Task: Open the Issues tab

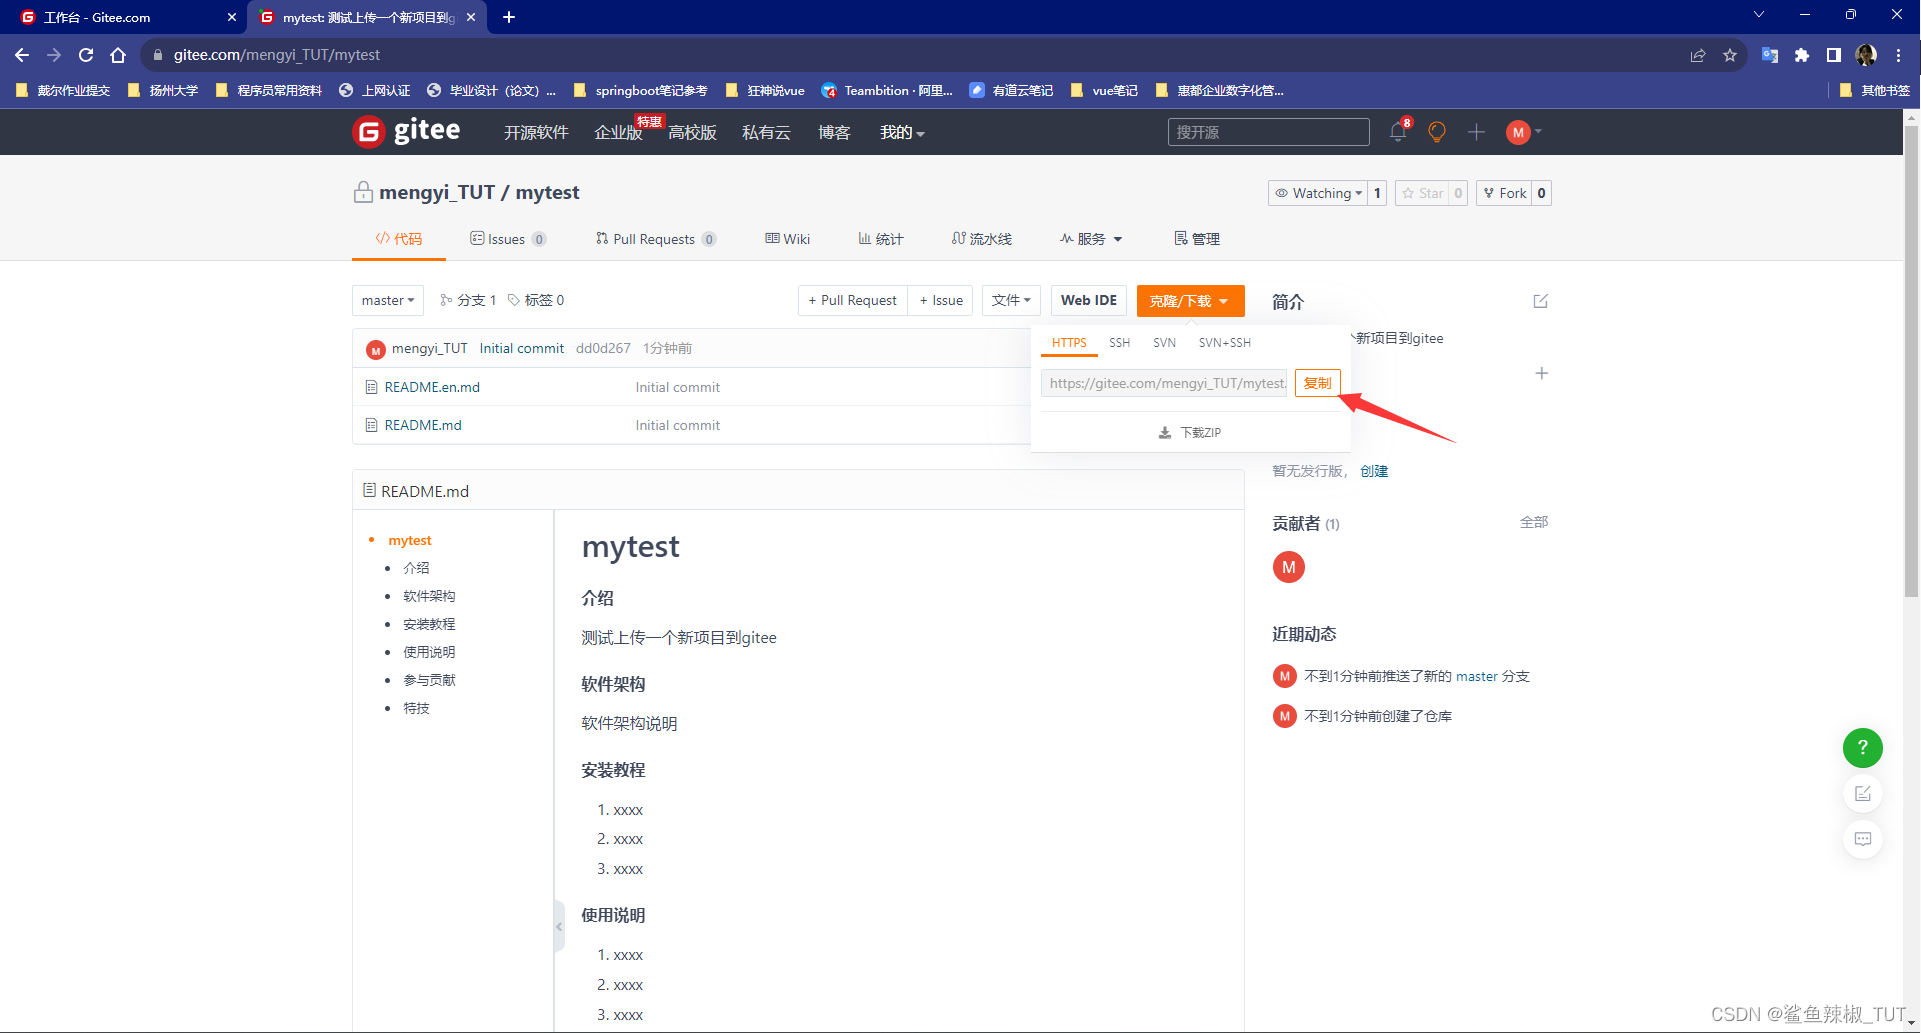Action: pos(507,239)
